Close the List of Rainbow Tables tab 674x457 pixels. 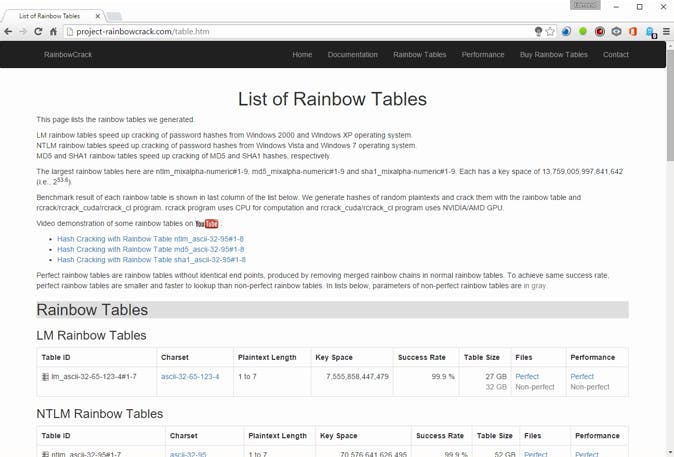point(98,16)
